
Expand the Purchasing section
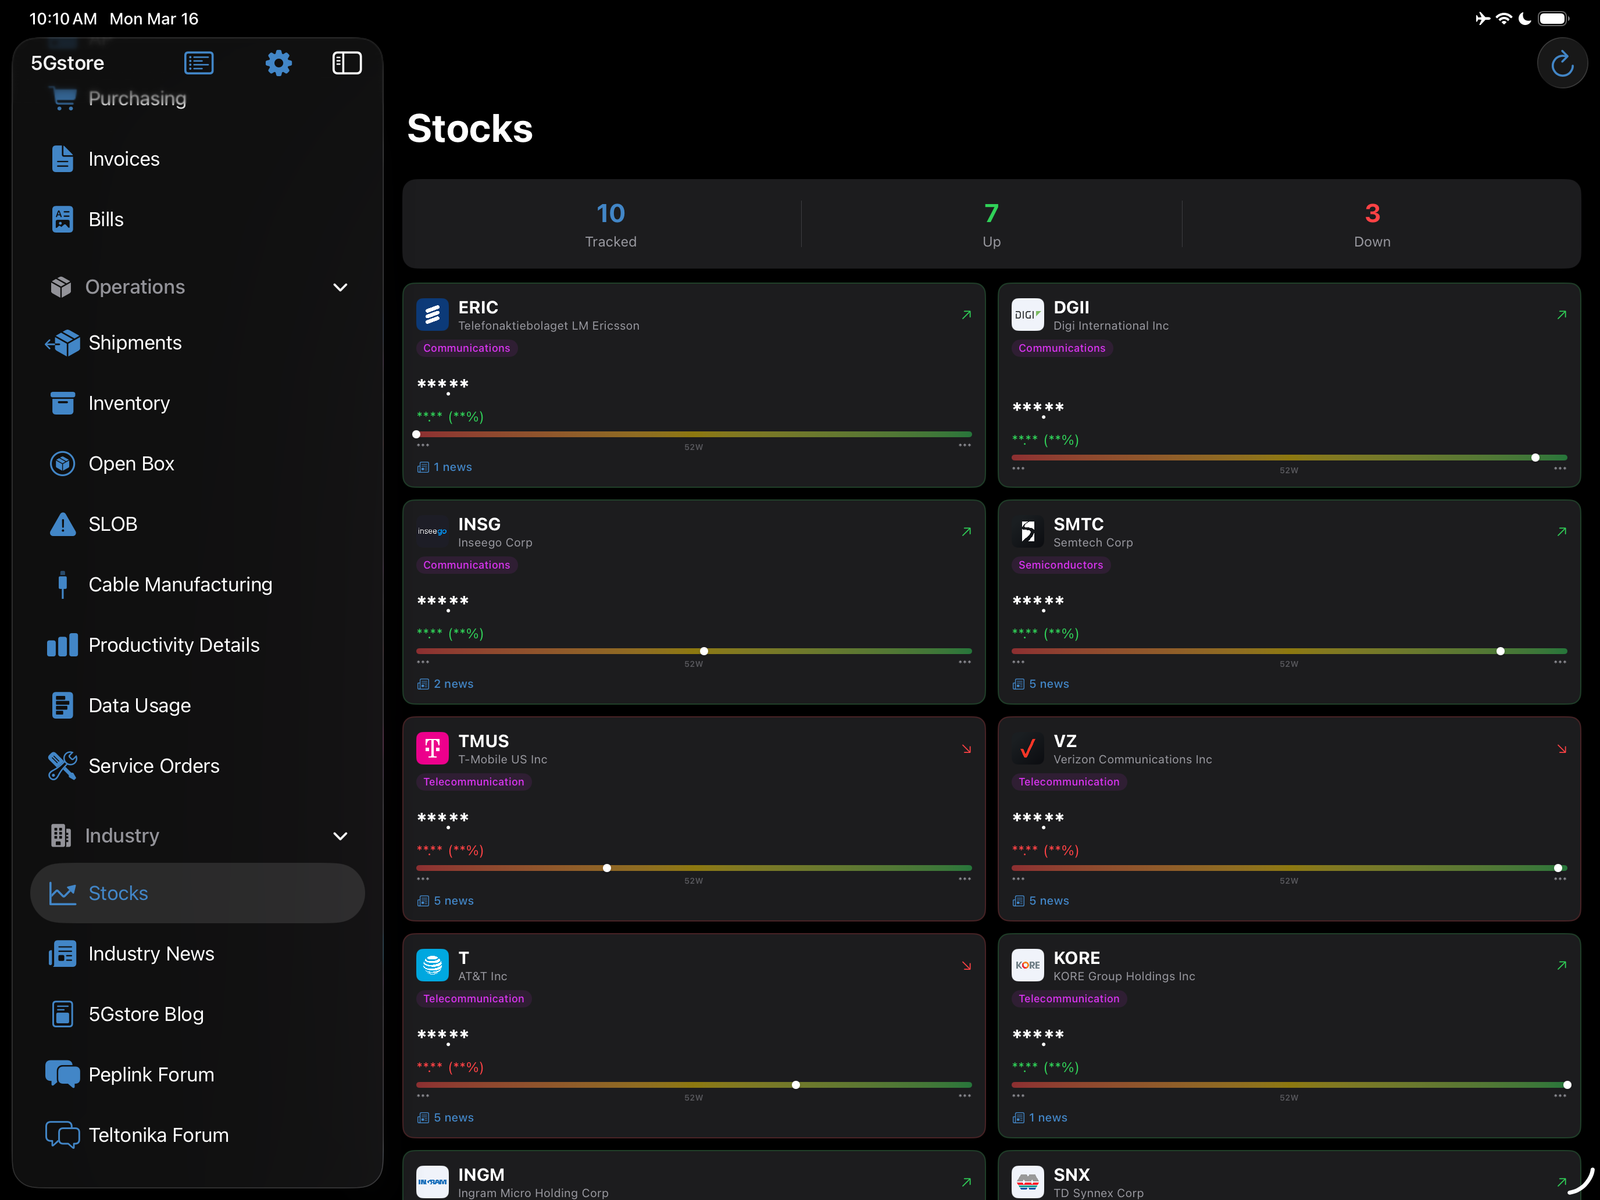click(137, 98)
